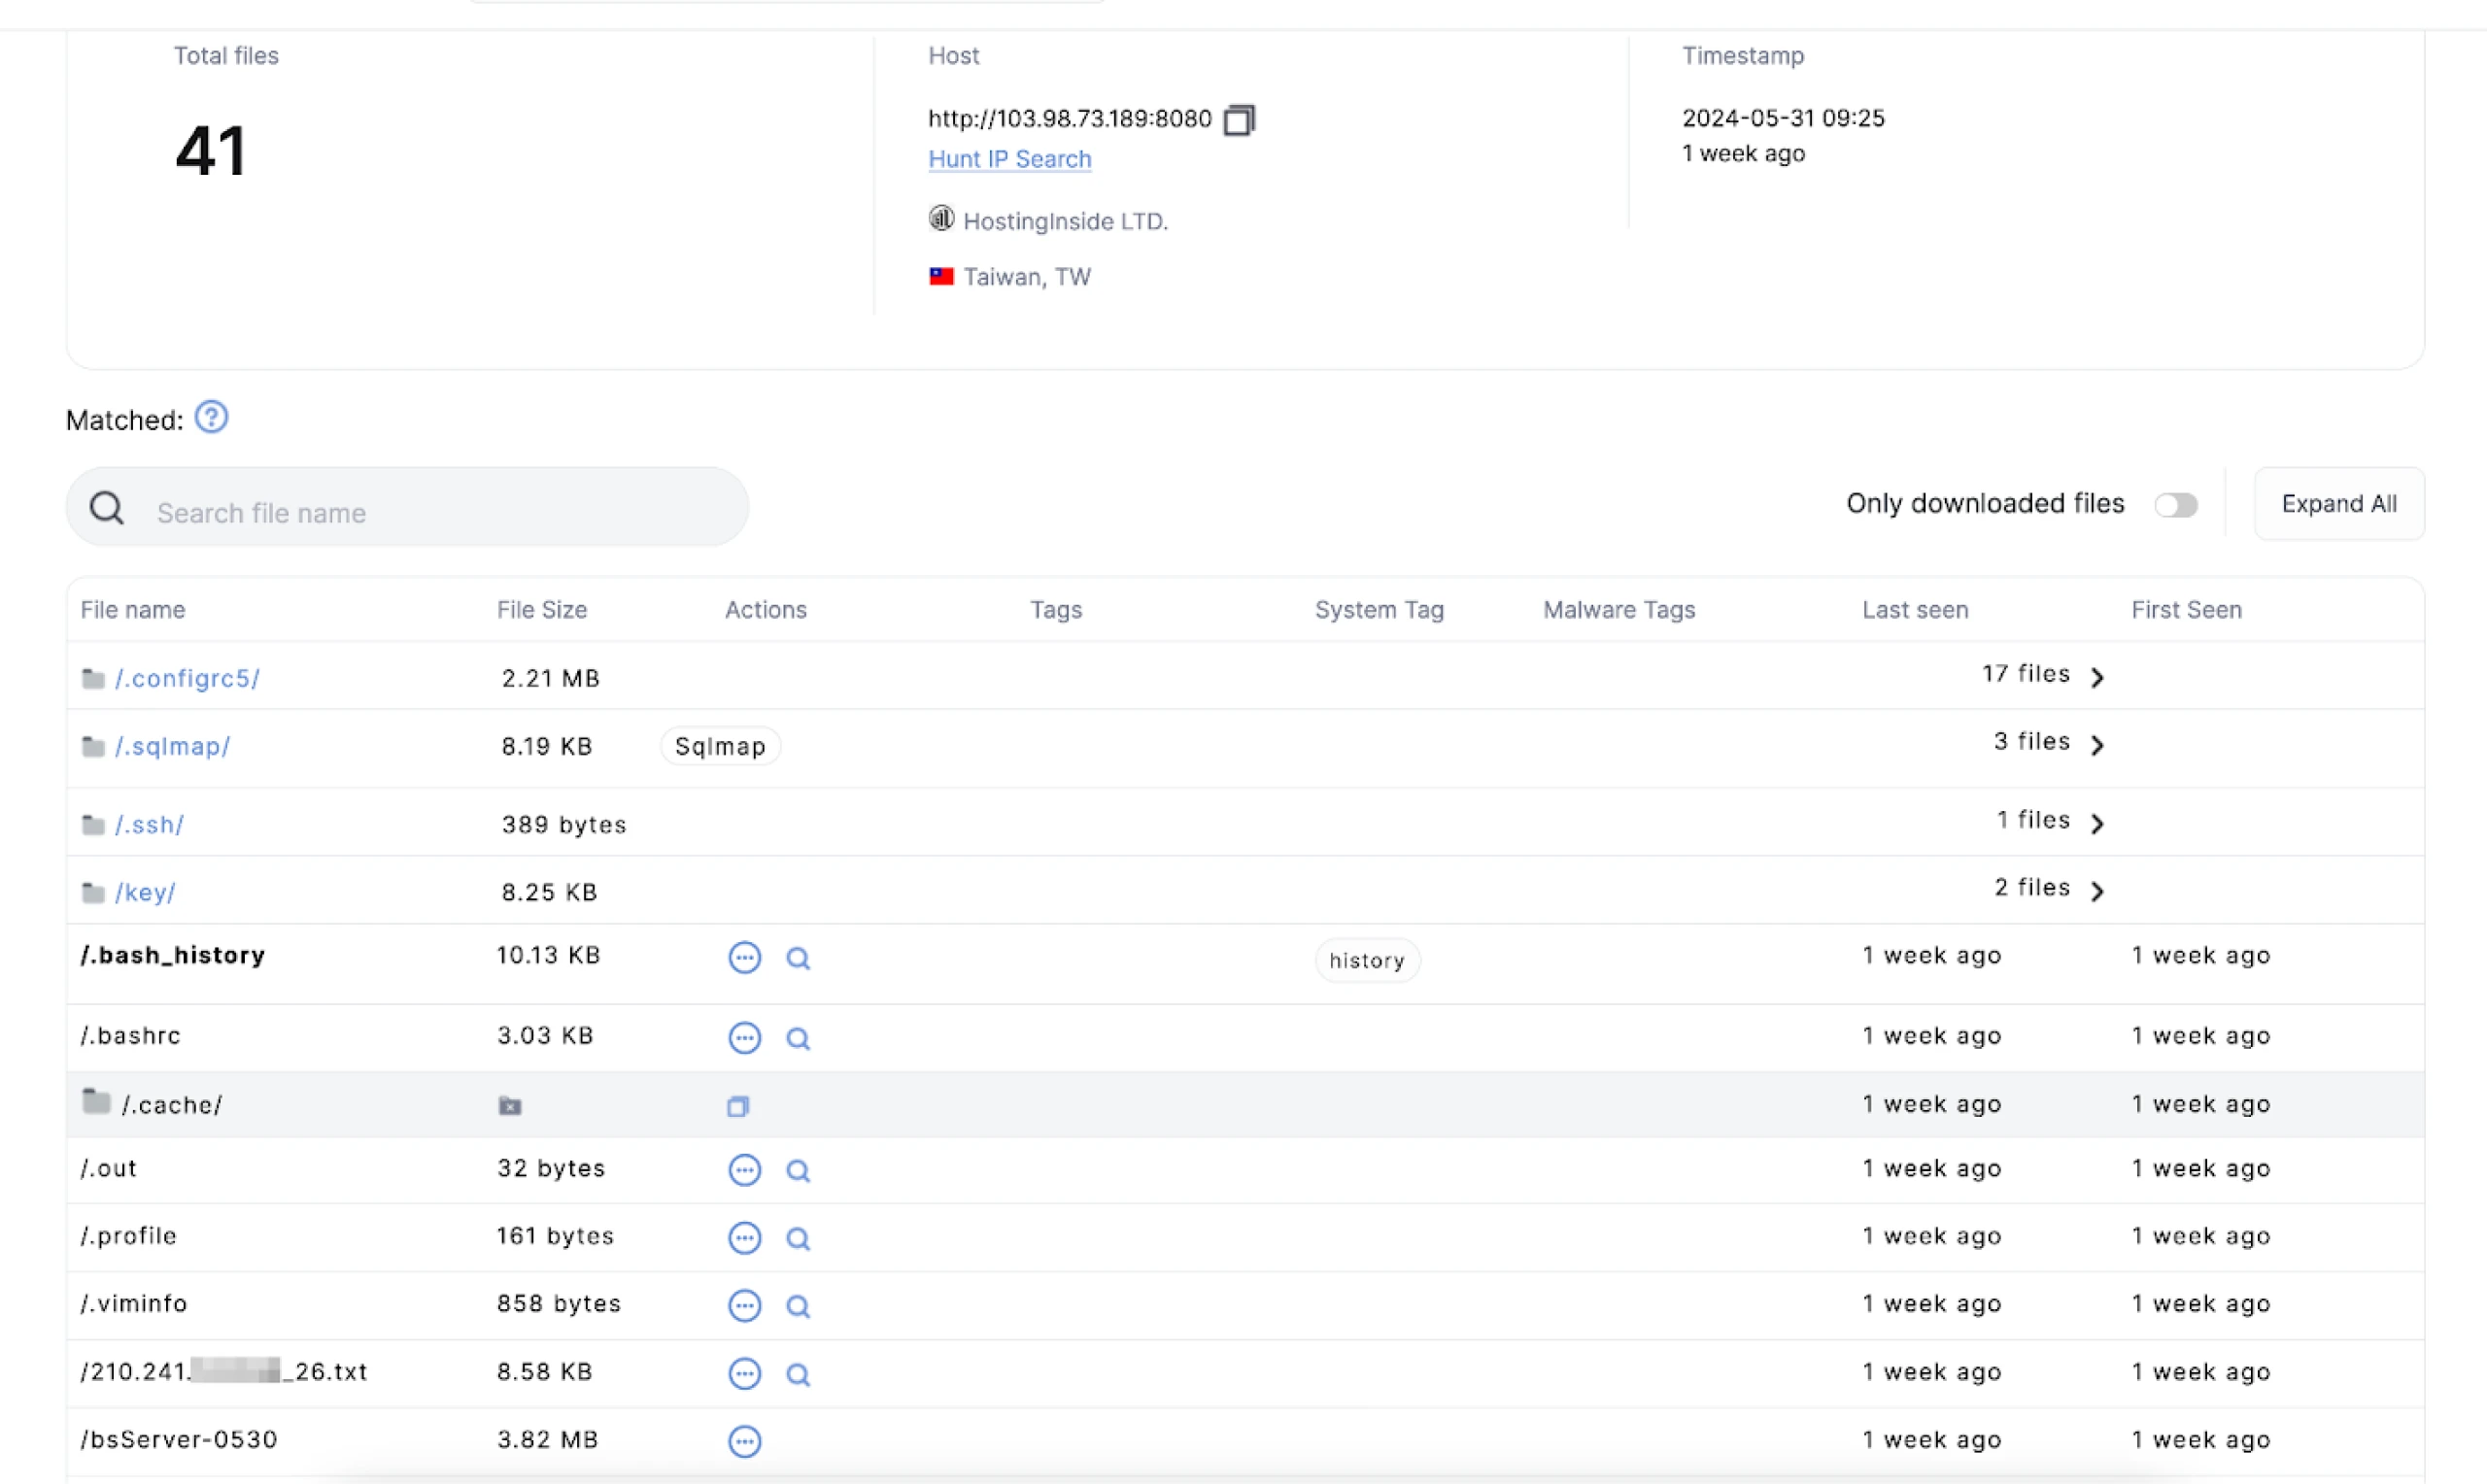Open actions menu for /.profile file

coord(744,1238)
